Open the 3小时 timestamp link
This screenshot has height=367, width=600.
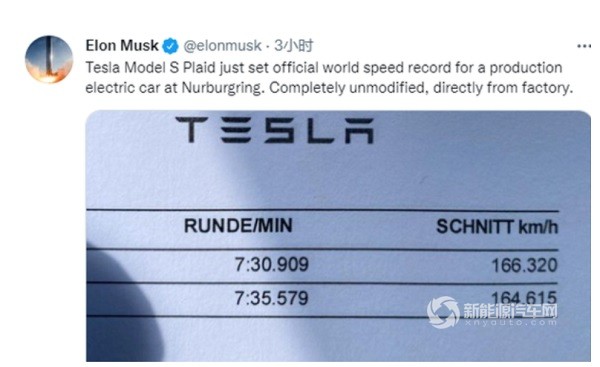[294, 46]
